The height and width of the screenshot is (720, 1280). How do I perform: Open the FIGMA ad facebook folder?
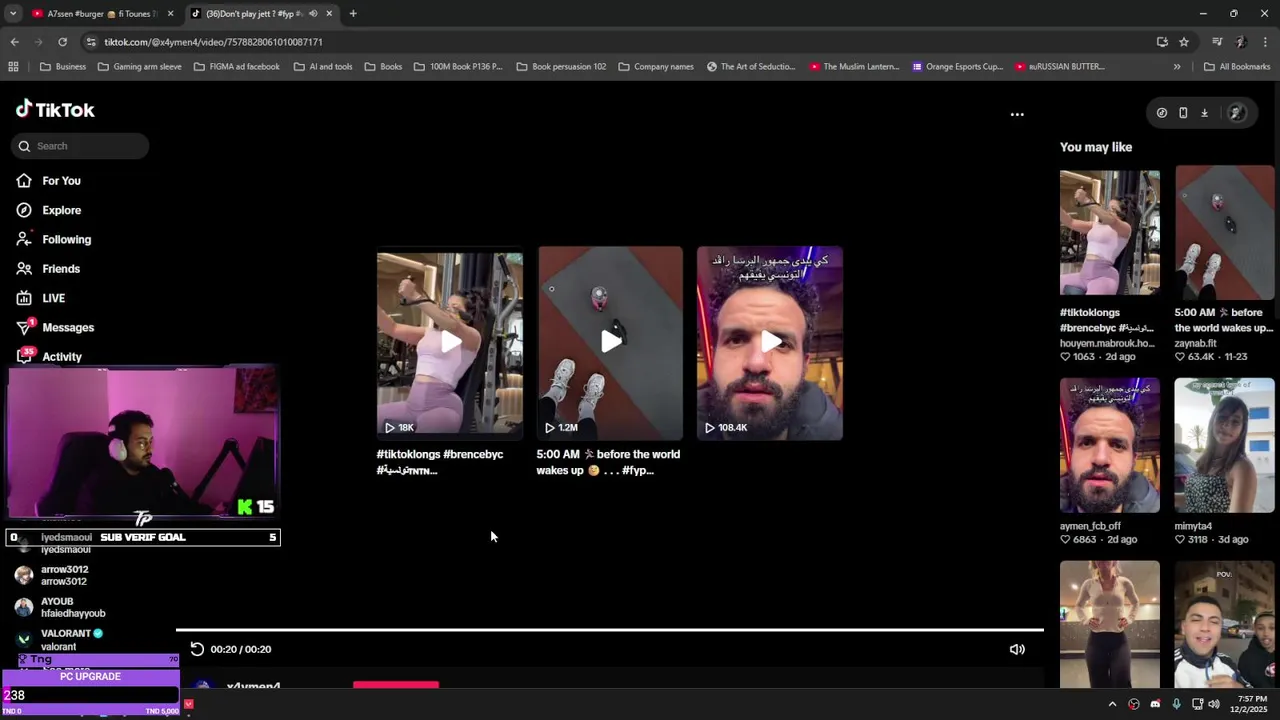click(x=236, y=67)
